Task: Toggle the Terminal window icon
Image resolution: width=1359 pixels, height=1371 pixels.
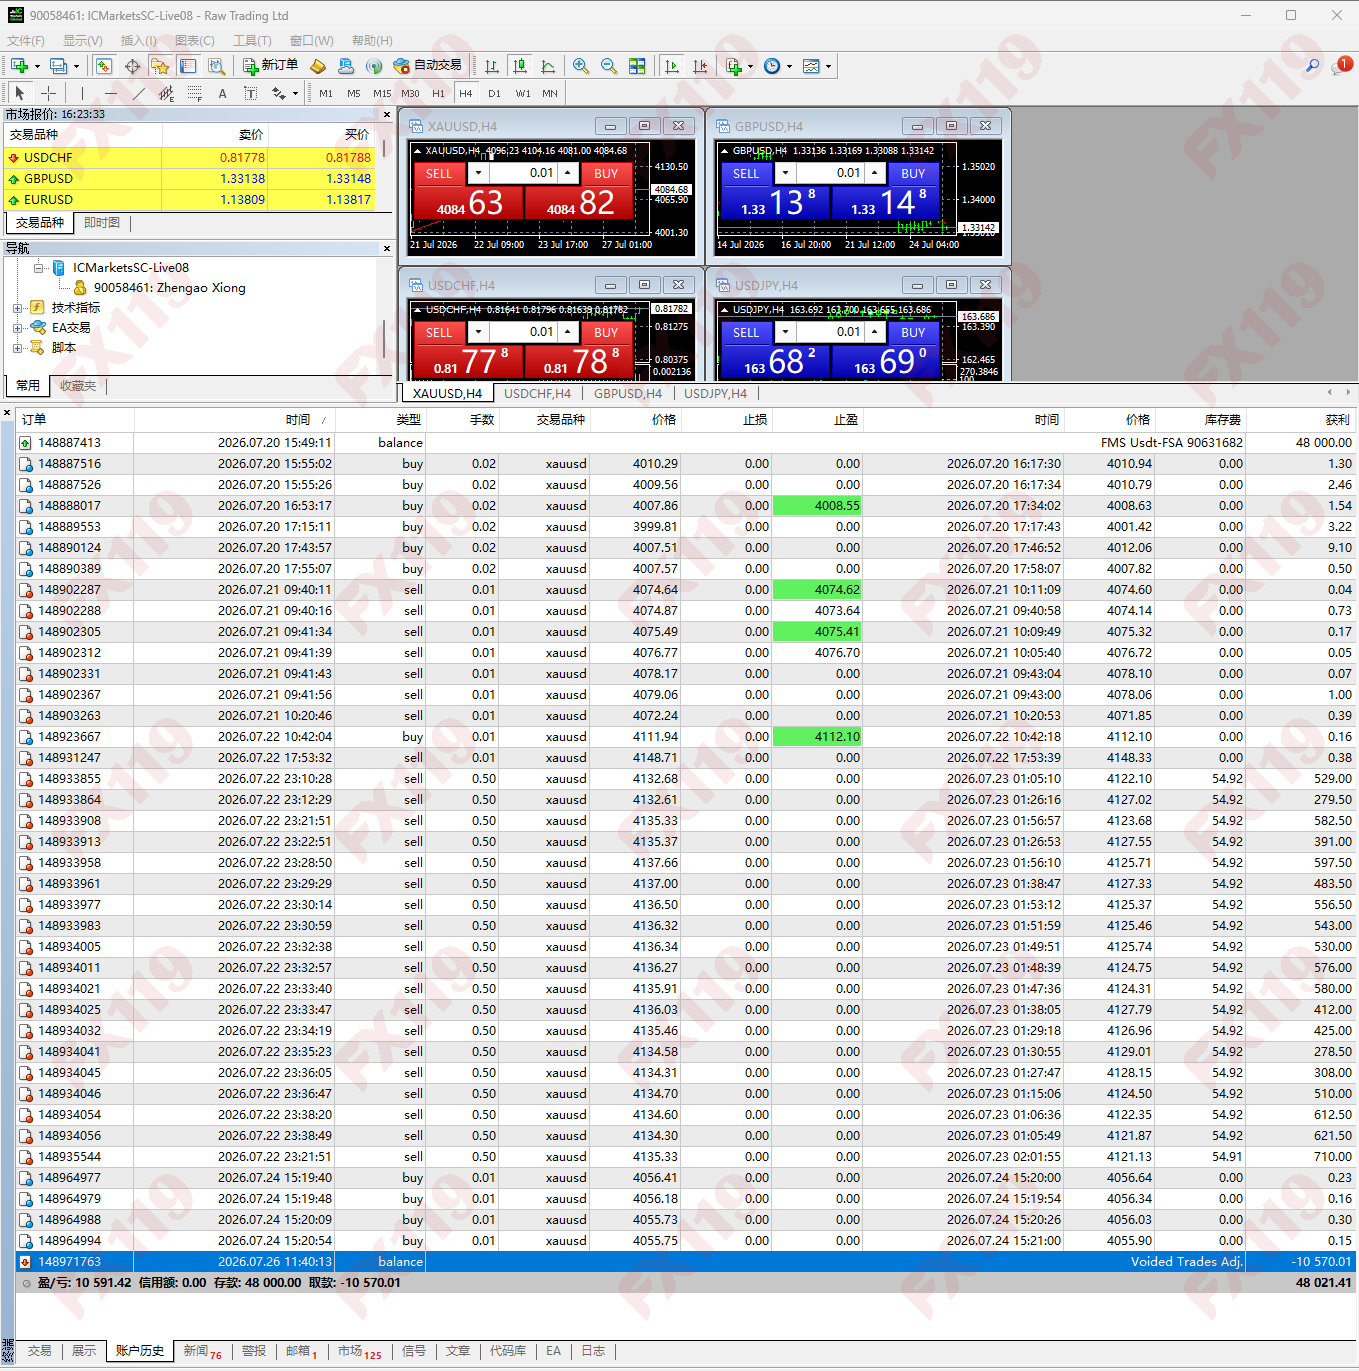Action: (x=188, y=66)
